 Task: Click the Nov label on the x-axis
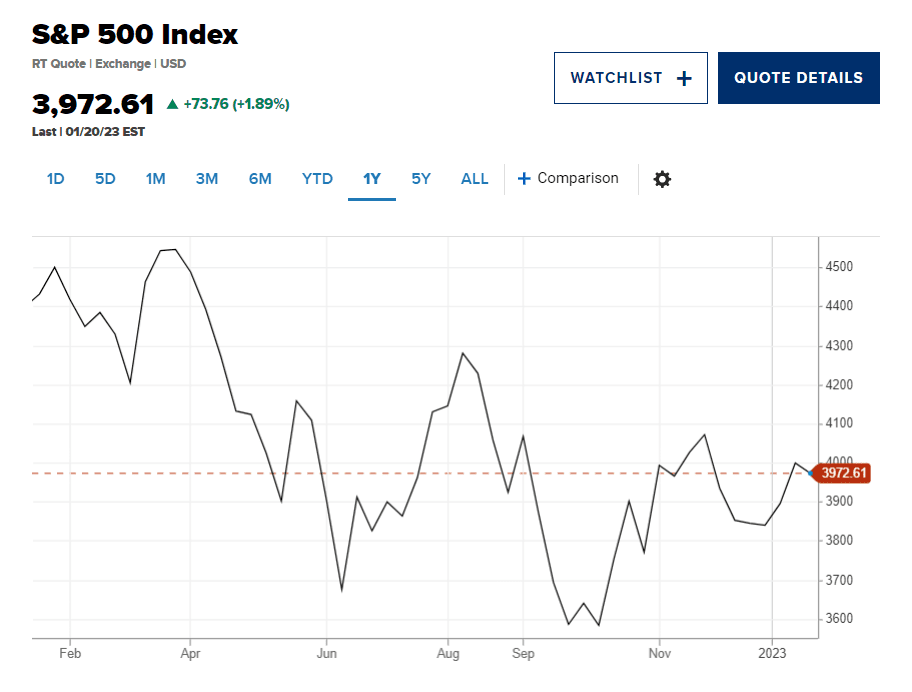[660, 654]
